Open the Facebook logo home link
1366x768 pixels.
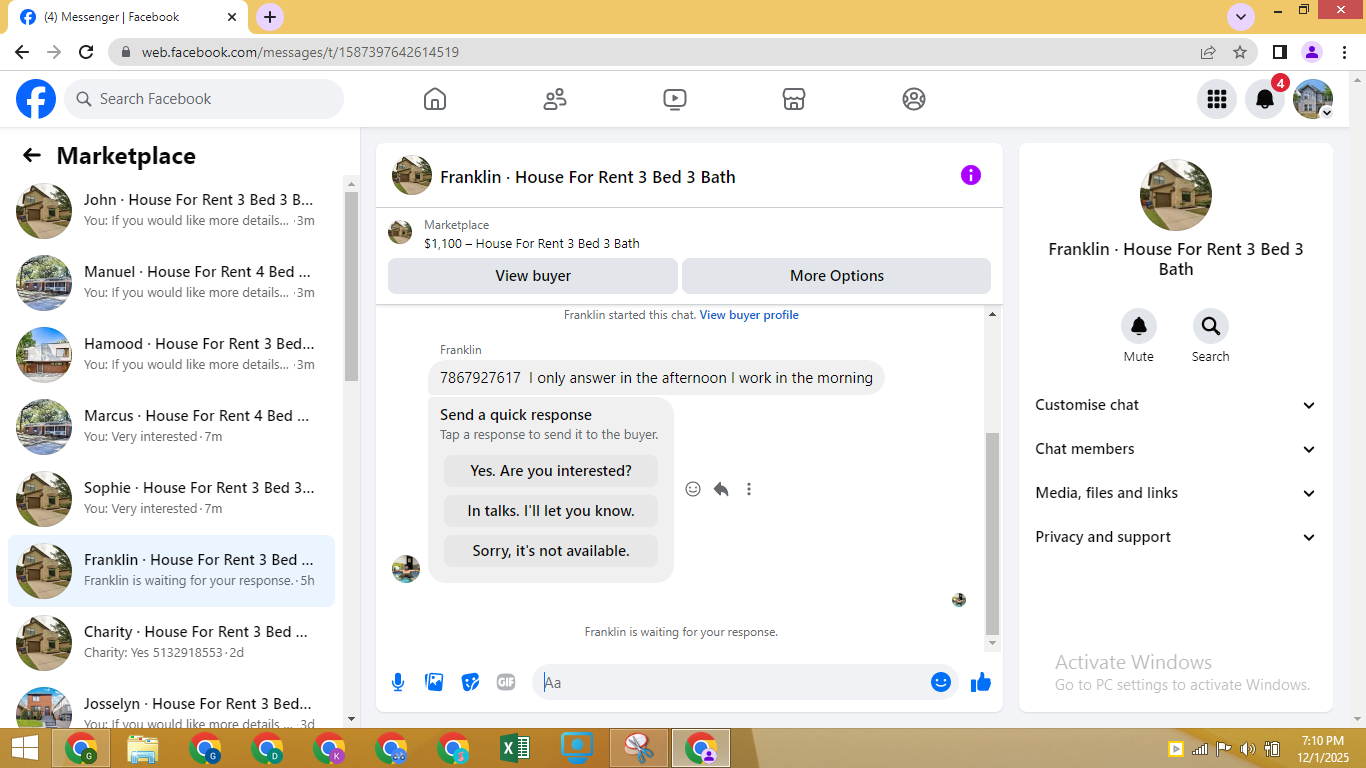tap(36, 99)
